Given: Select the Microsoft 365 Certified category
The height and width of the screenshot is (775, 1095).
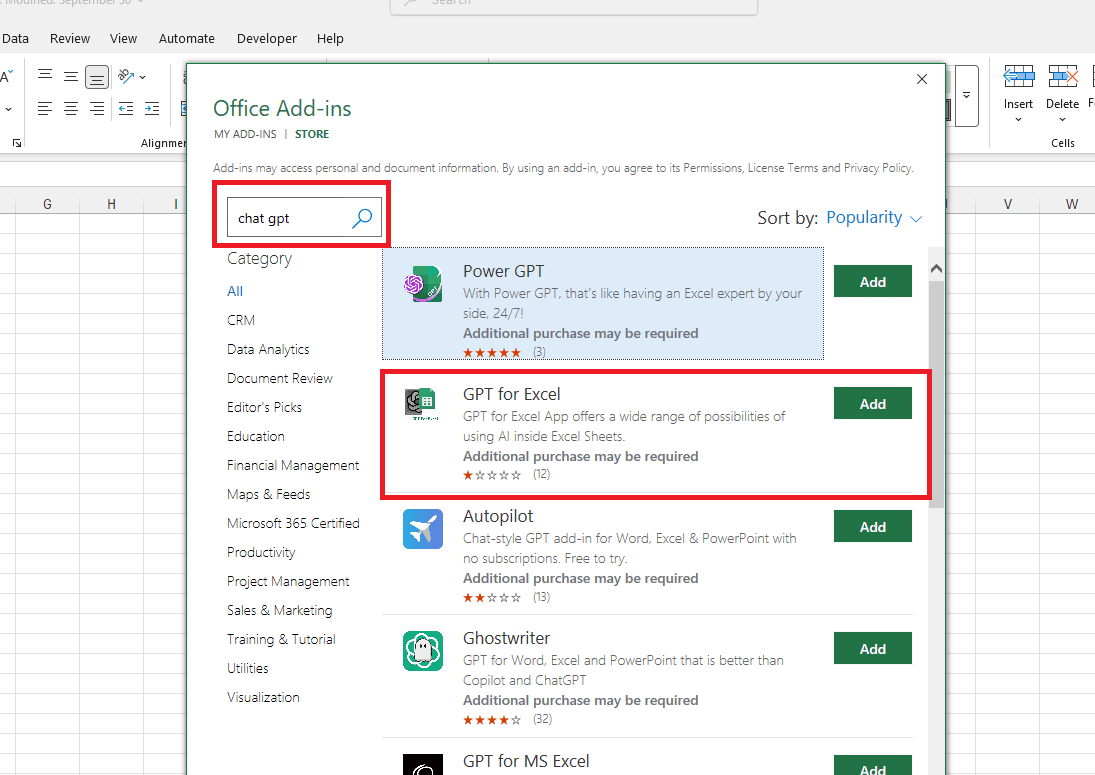Looking at the screenshot, I should tap(293, 523).
